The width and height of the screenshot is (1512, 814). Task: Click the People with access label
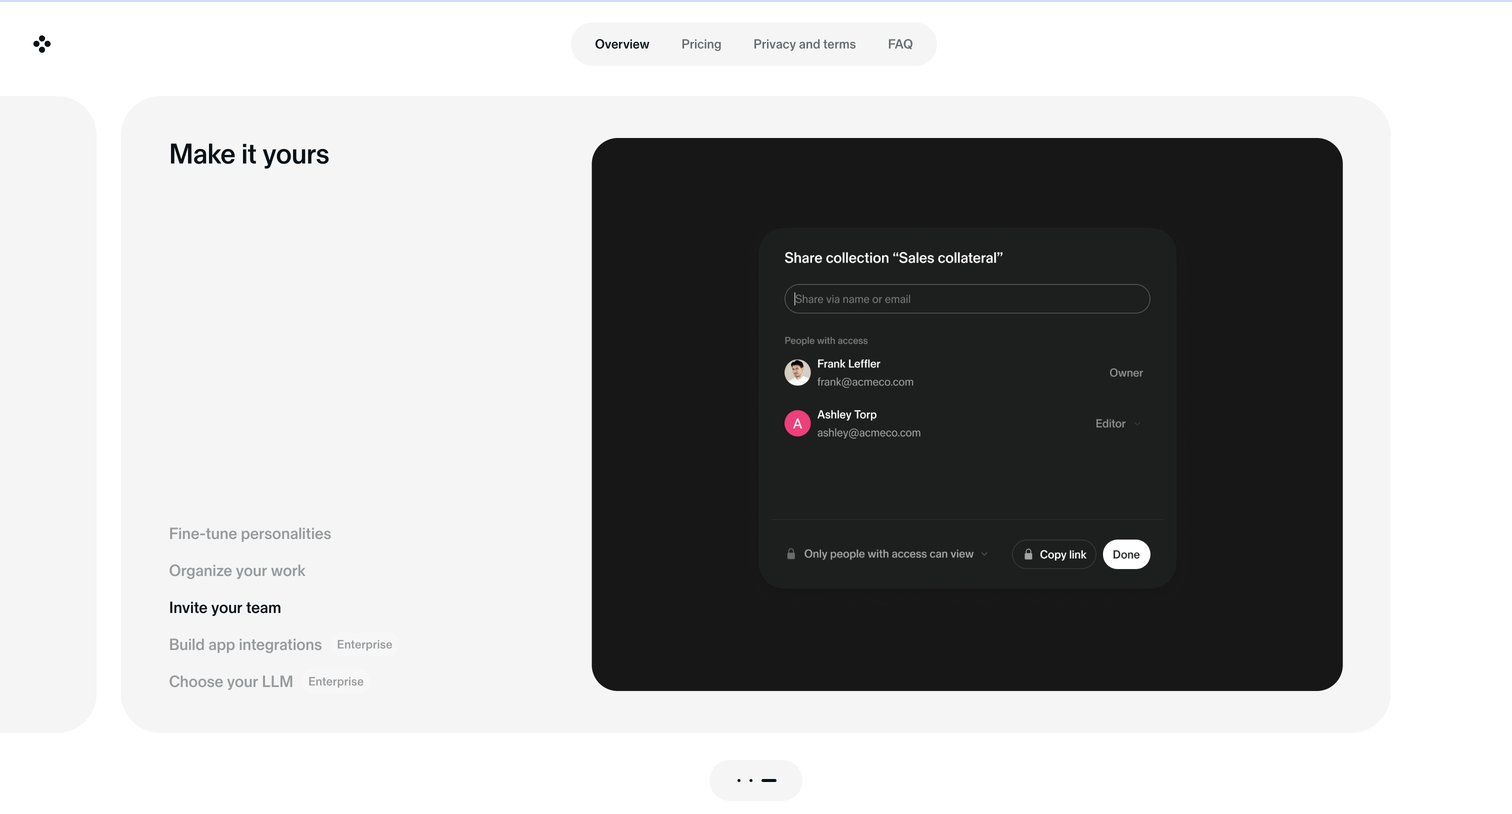tap(826, 341)
